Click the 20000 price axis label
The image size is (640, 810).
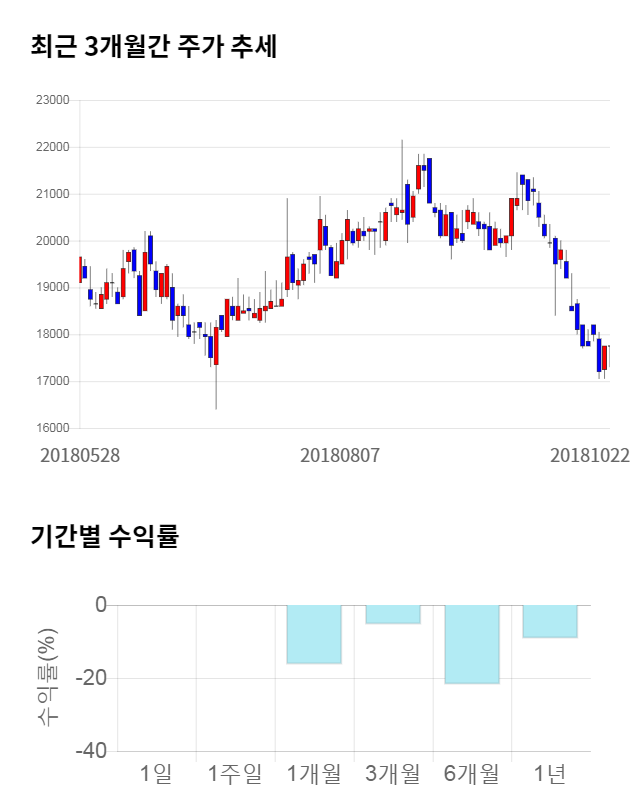coord(51,241)
